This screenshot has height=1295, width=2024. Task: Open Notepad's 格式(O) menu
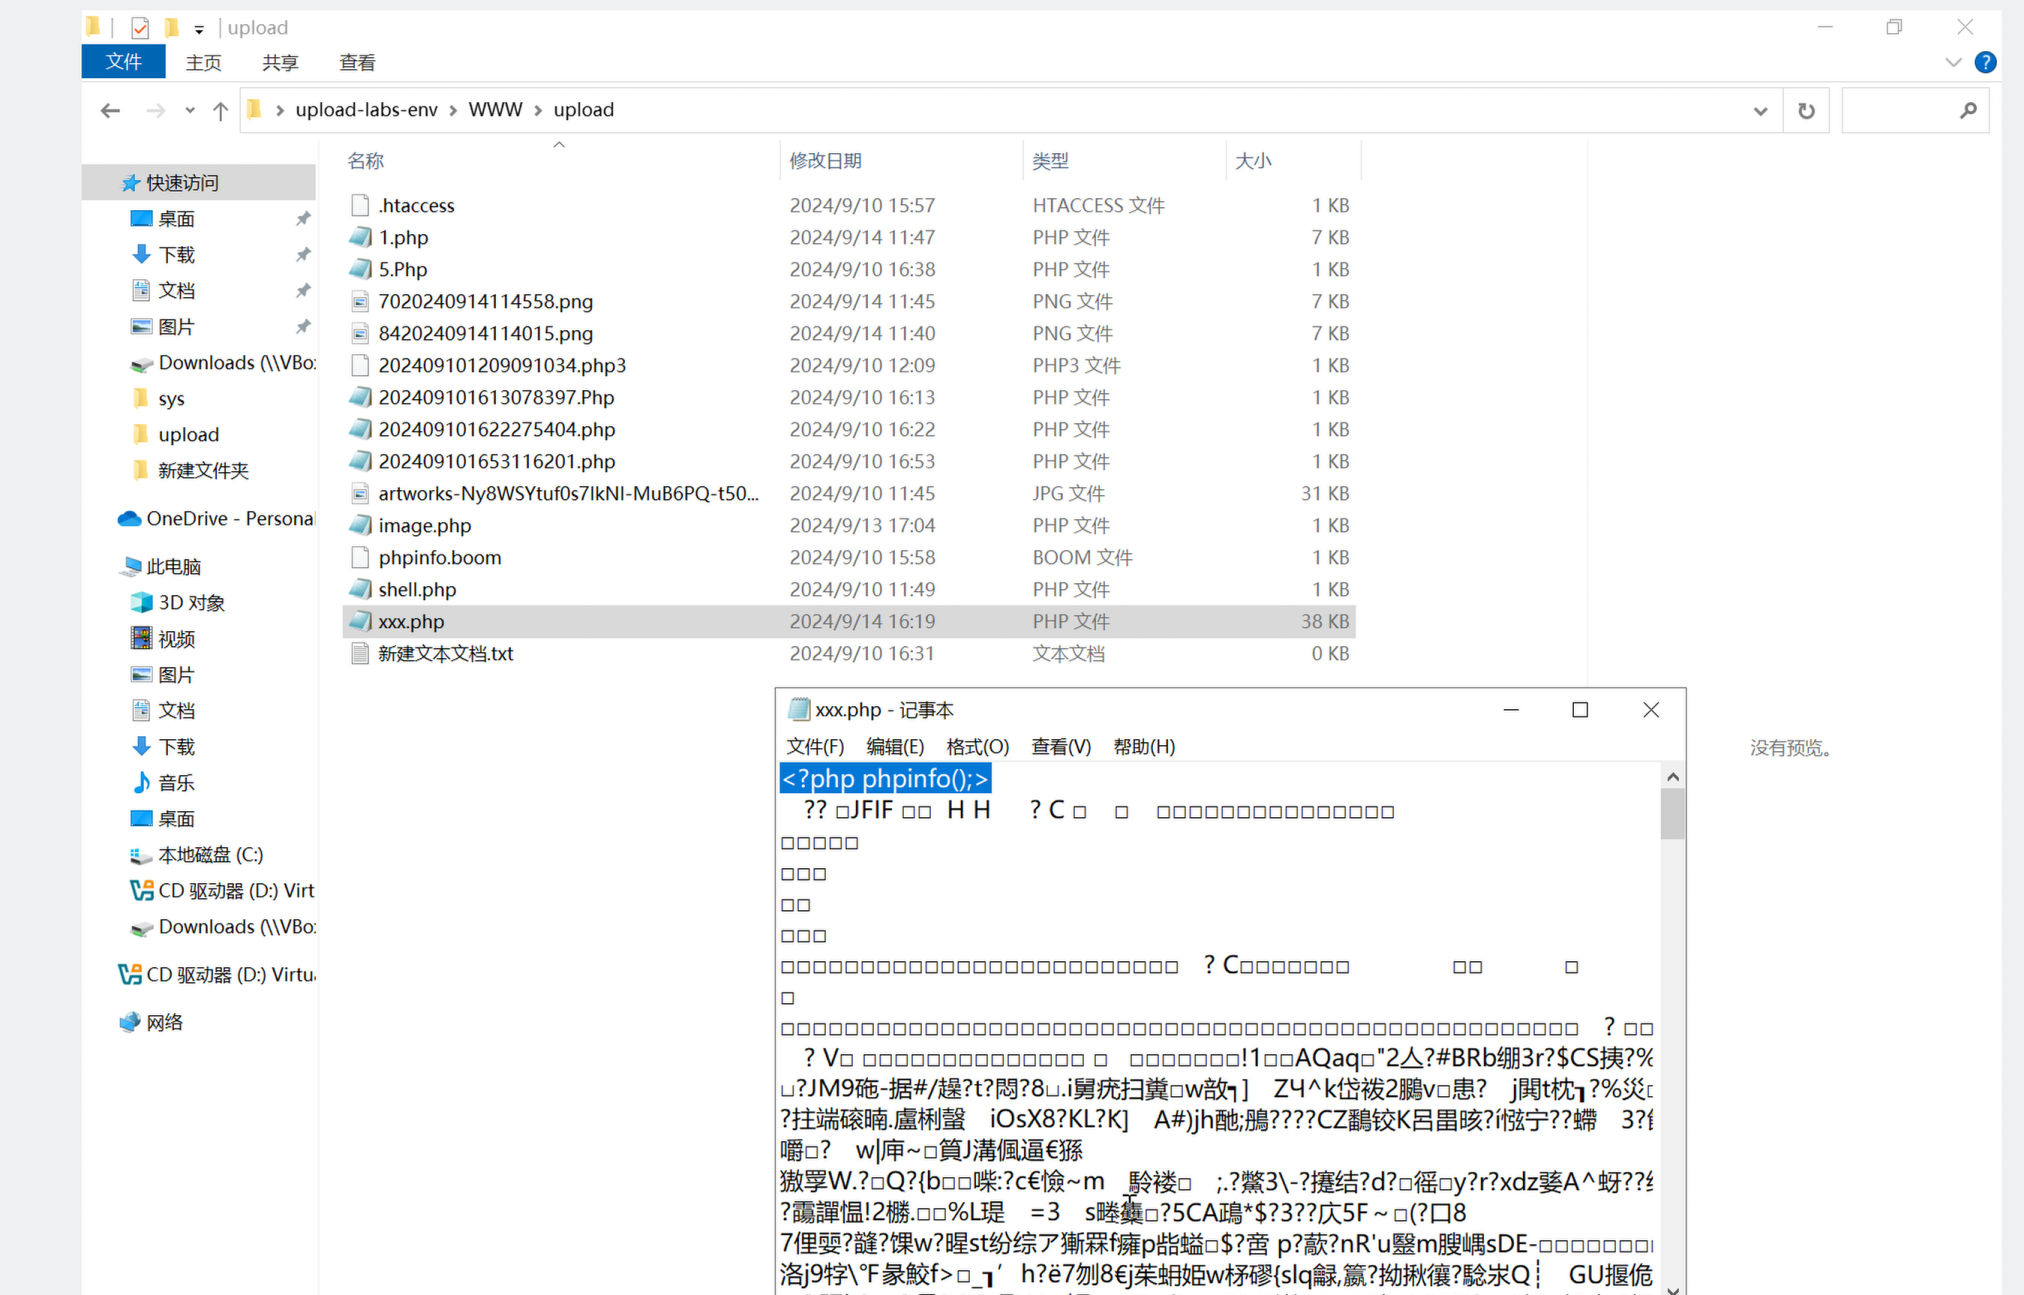click(977, 746)
